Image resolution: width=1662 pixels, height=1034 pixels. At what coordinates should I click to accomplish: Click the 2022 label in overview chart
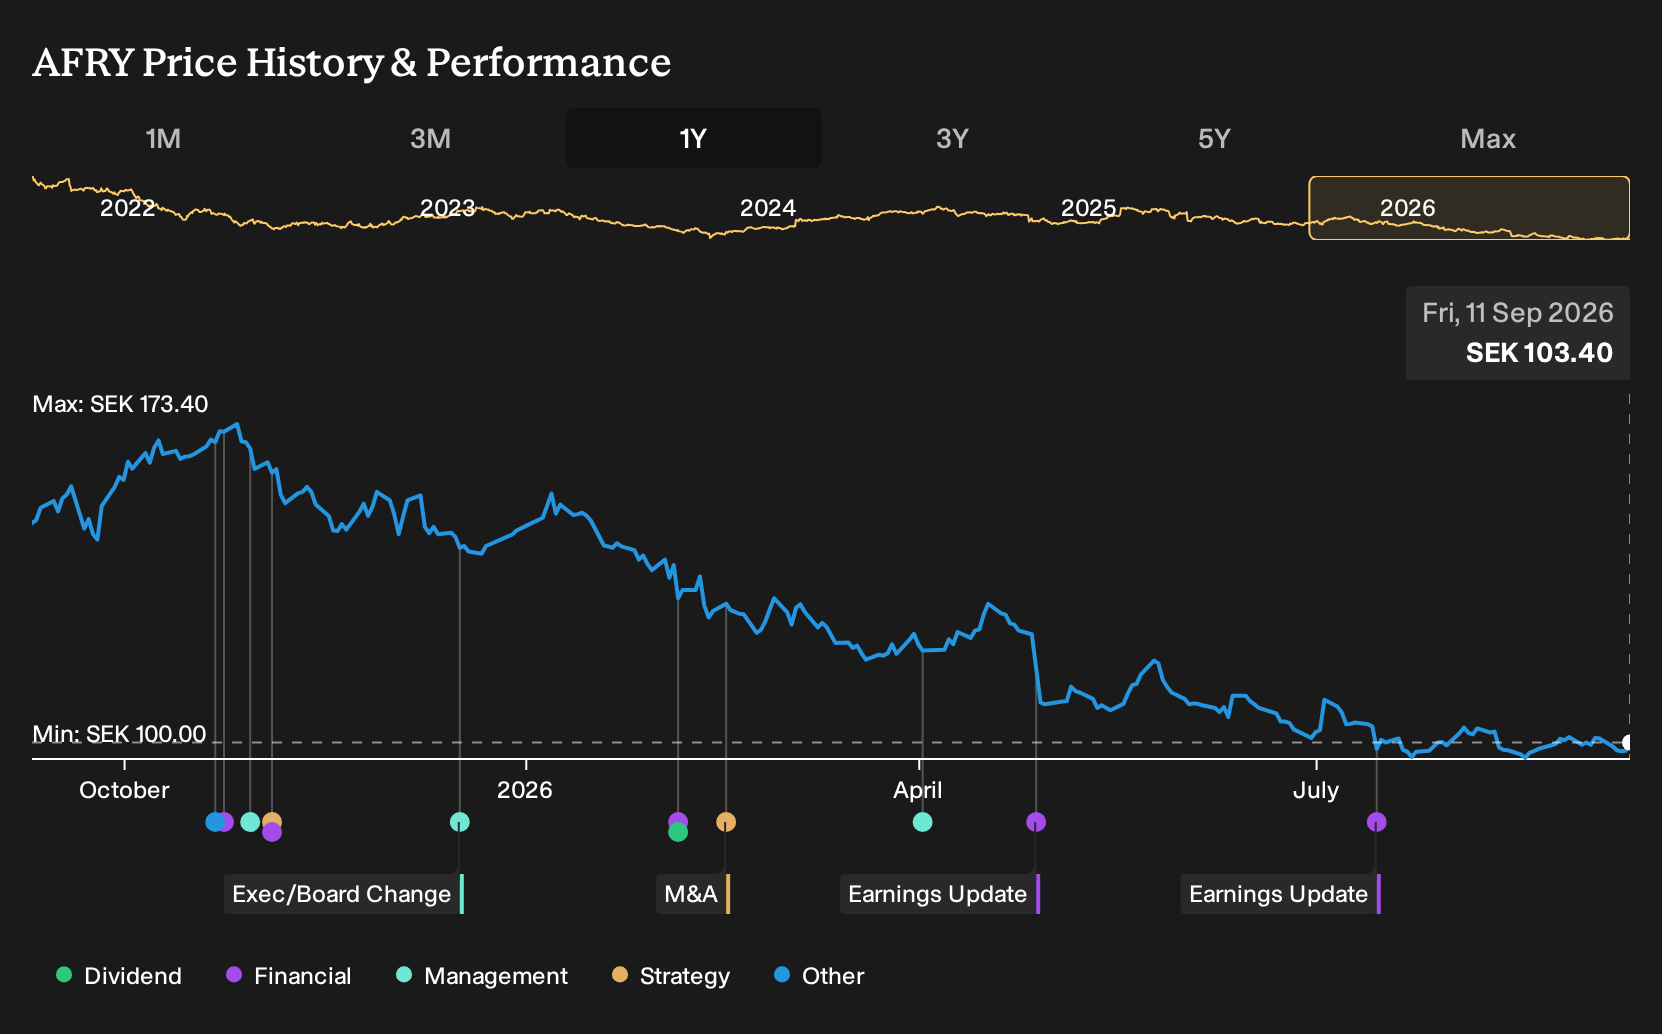pos(128,208)
